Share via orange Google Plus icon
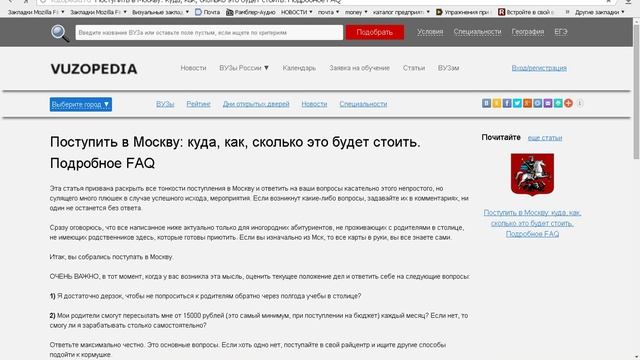This screenshot has height=360, width=640. click(x=527, y=103)
